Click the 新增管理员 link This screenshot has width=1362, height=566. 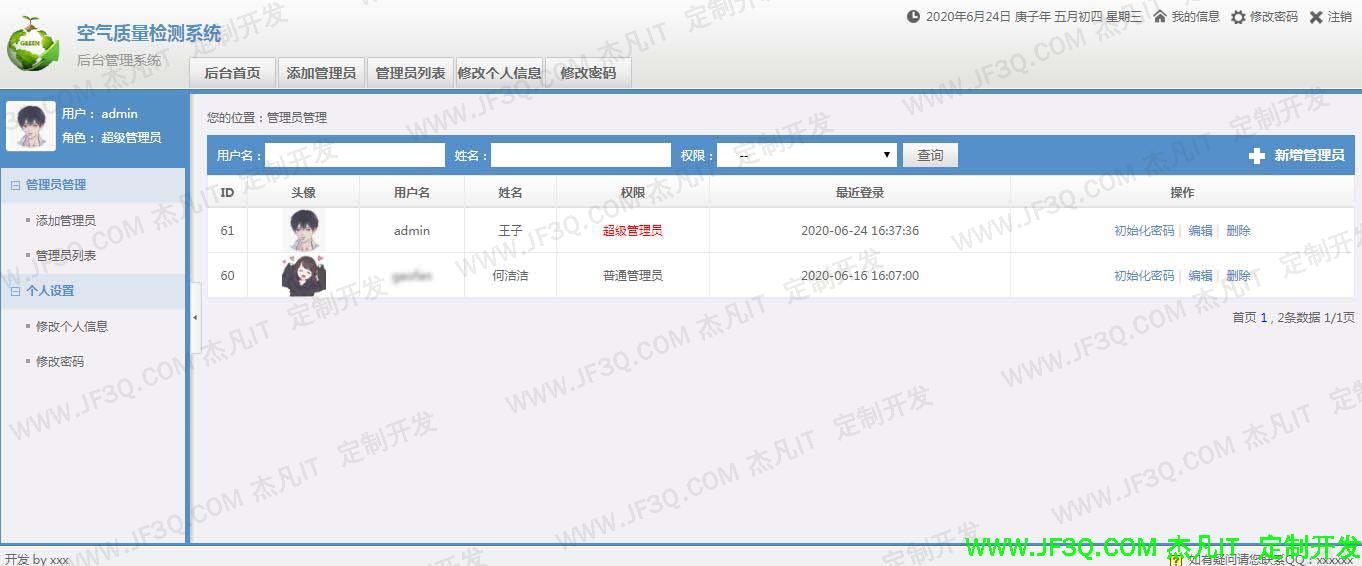(1309, 156)
